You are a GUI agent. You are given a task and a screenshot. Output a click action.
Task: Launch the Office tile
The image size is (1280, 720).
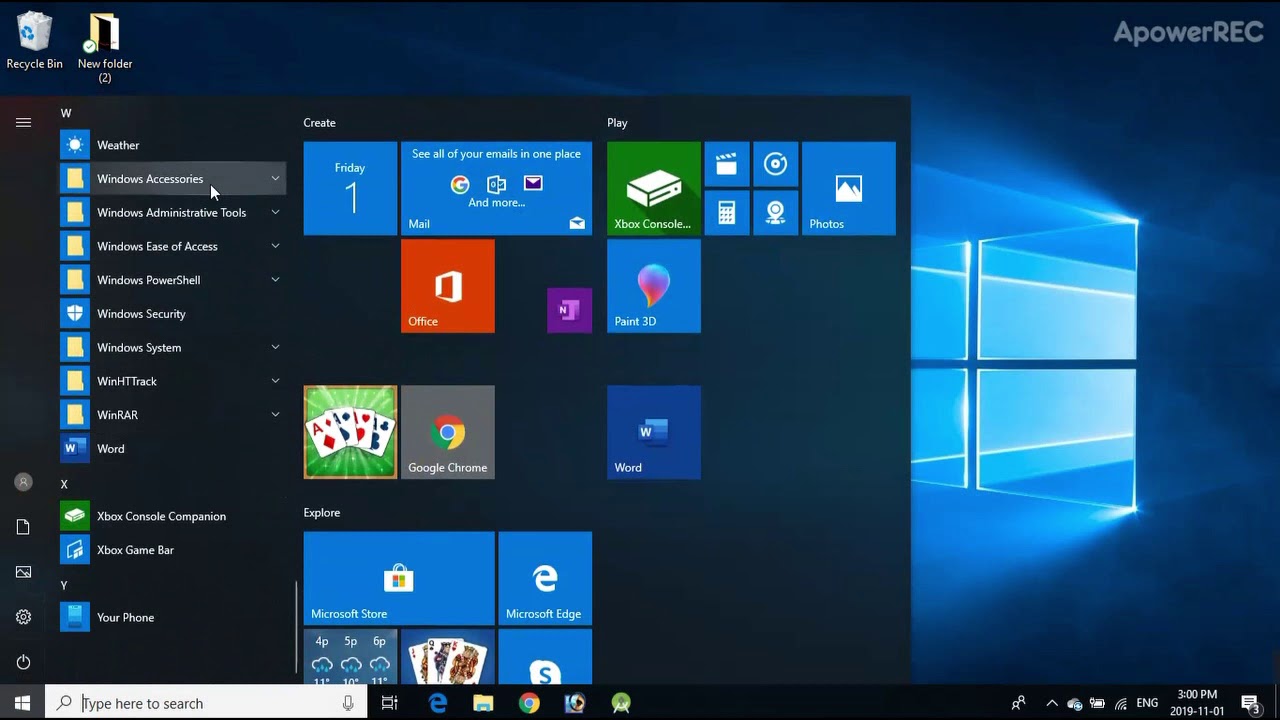click(447, 286)
